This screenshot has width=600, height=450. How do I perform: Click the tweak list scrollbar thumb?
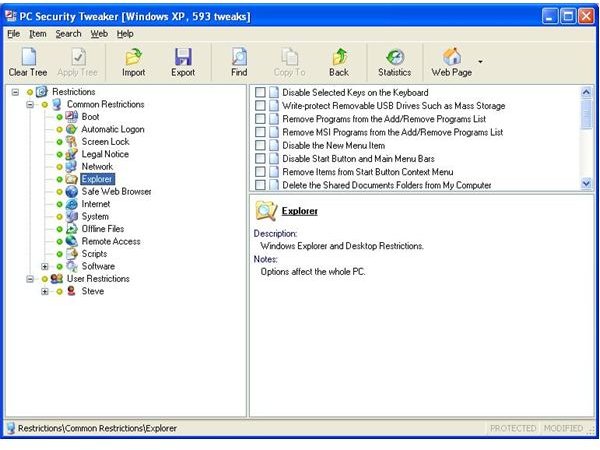click(x=586, y=115)
